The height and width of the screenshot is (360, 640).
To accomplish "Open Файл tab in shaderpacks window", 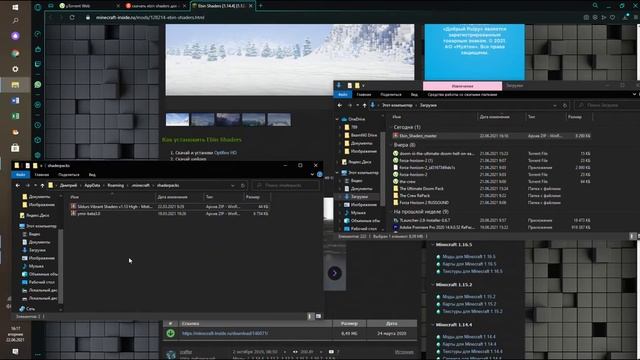I will point(20,174).
